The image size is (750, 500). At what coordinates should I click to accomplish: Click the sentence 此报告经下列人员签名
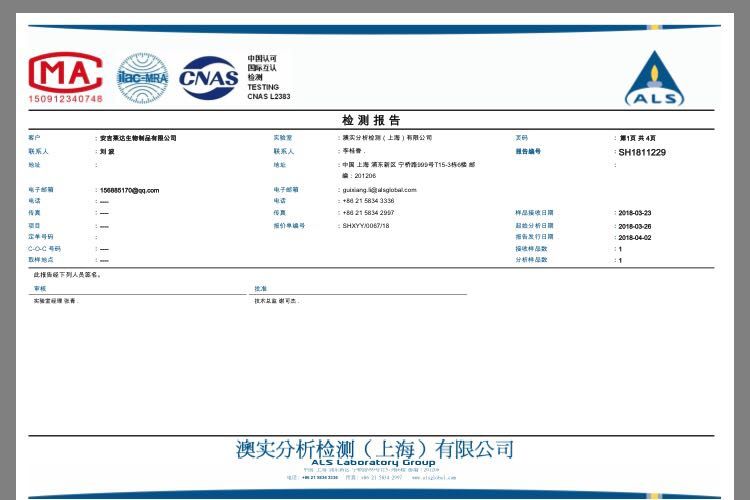pos(67,275)
